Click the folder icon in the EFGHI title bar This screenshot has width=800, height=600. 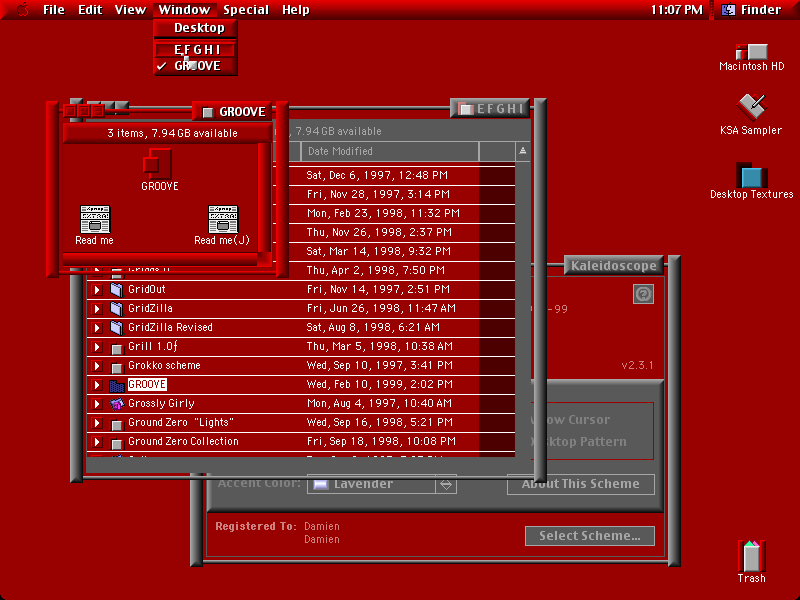tap(465, 109)
